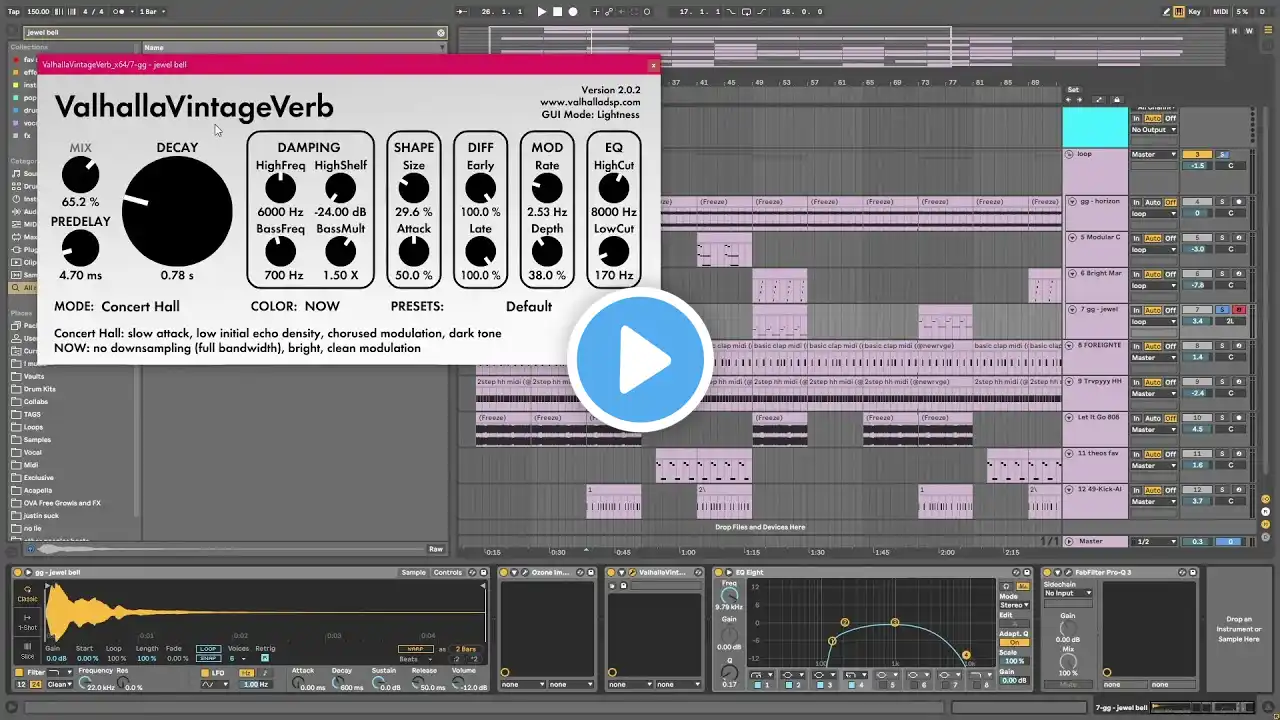Select the Vaults folder in browser
Image resolution: width=1280 pixels, height=720 pixels.
[33, 376]
